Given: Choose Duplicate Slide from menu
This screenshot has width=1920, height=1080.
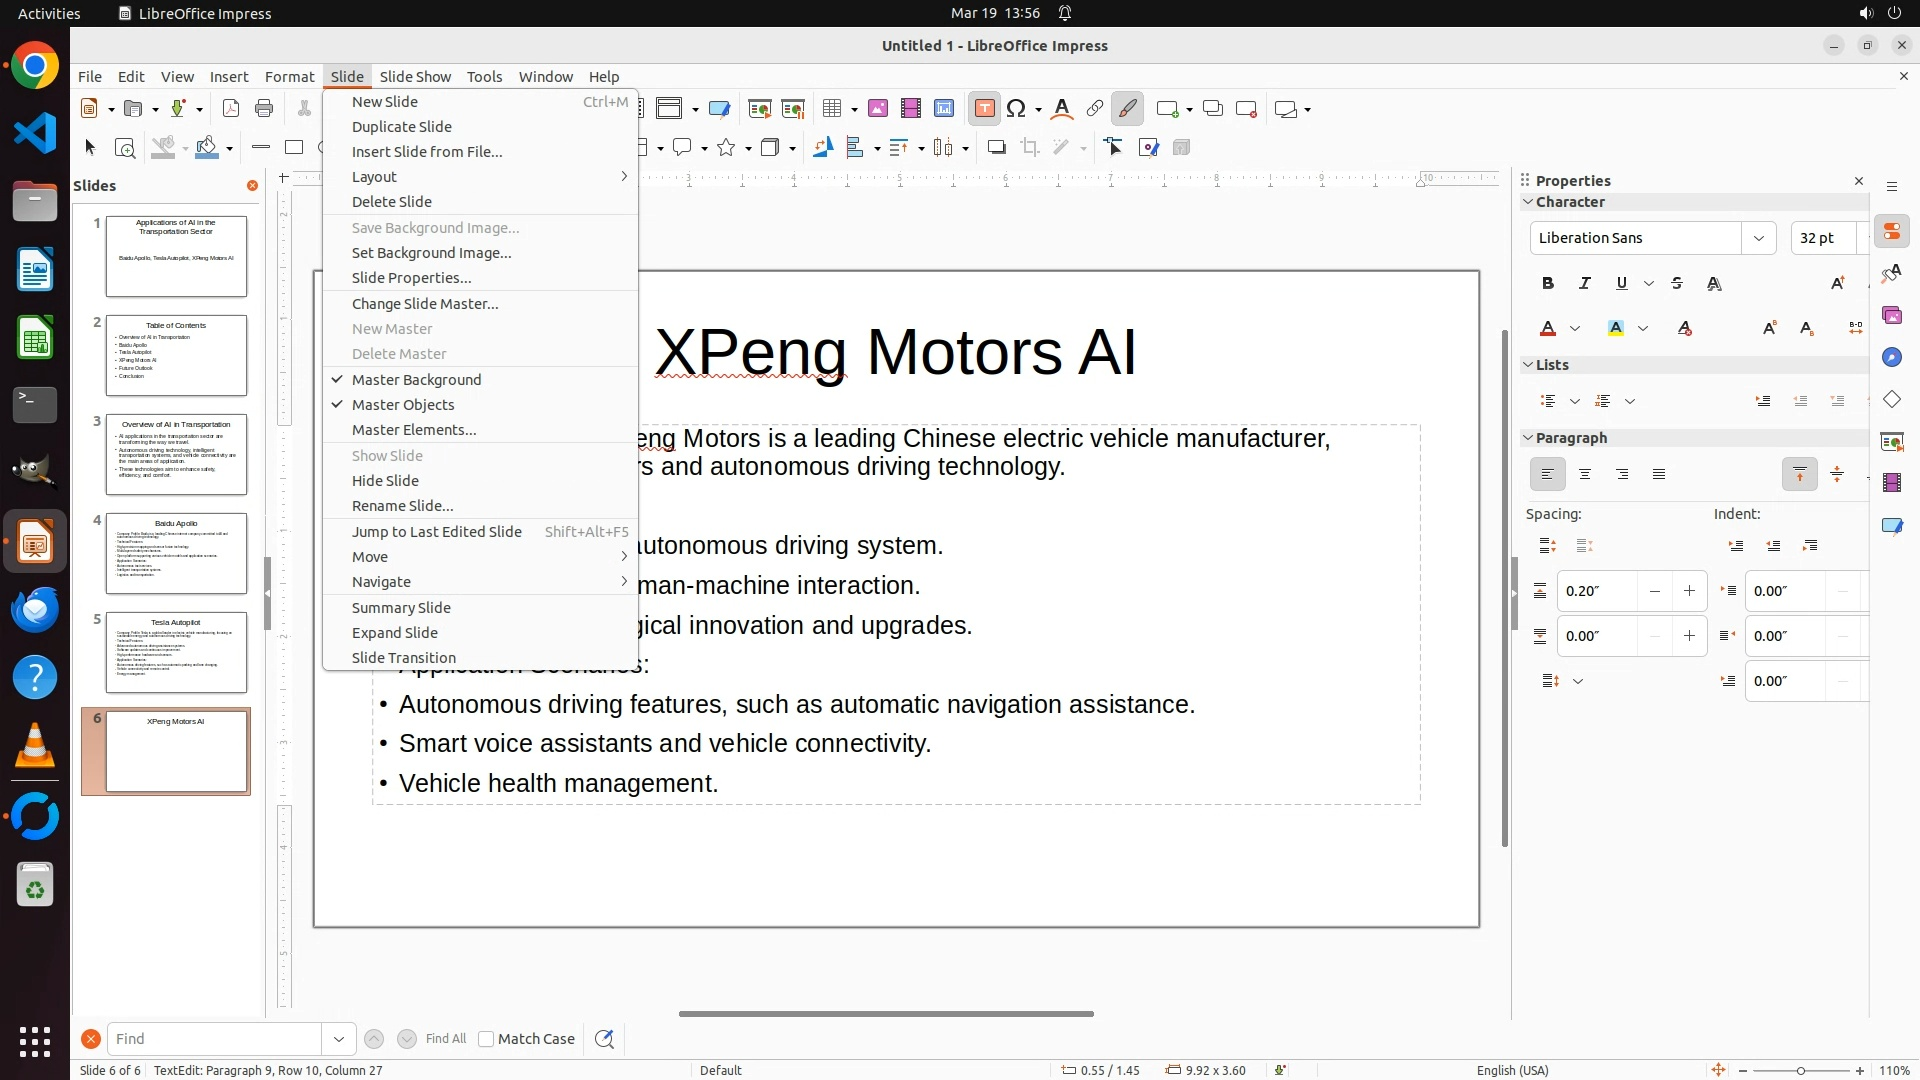Looking at the screenshot, I should tap(402, 127).
